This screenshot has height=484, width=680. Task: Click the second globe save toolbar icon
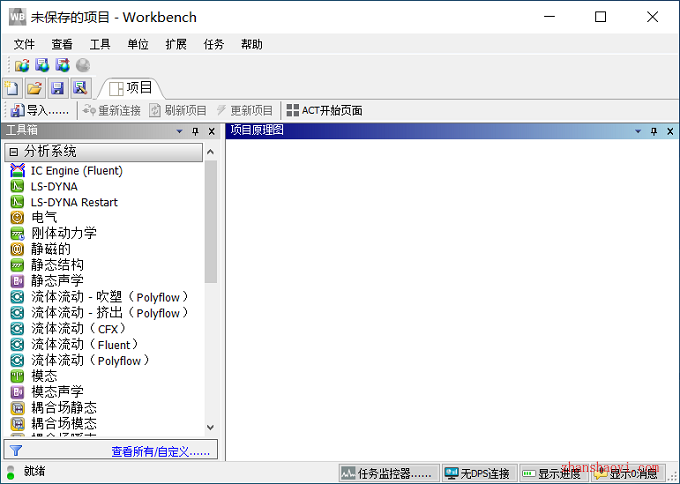42,65
